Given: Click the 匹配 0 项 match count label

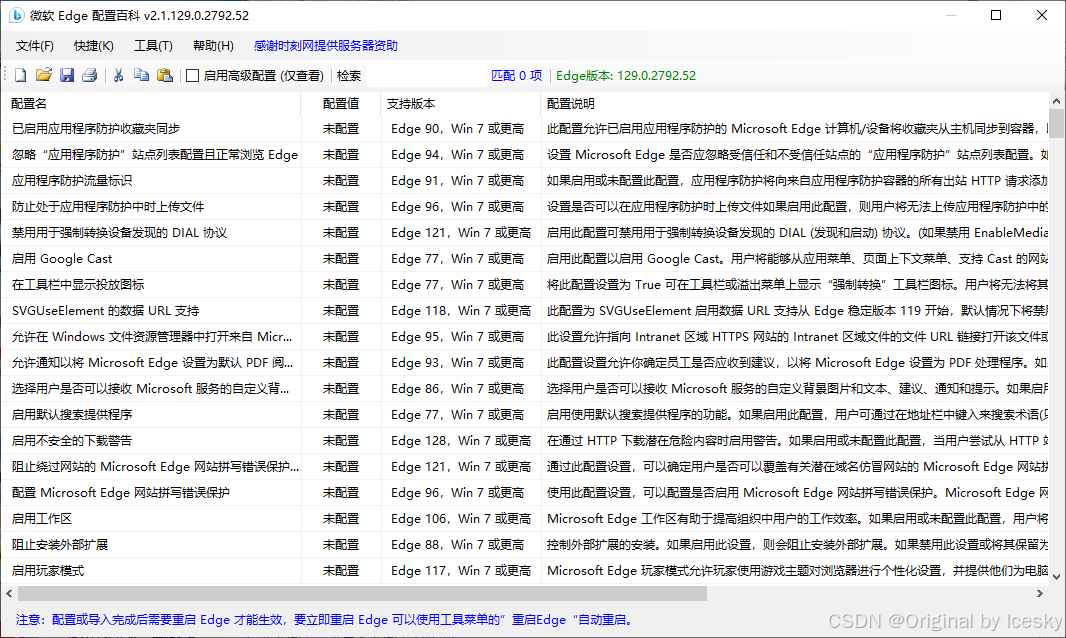Looking at the screenshot, I should (x=517, y=75).
